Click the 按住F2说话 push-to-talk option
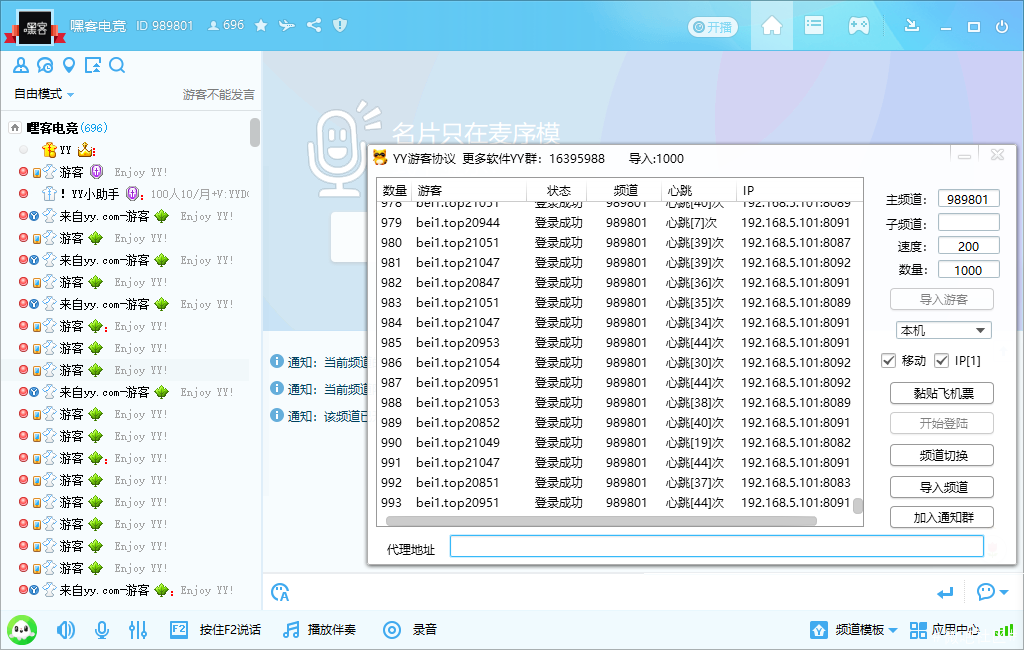Image resolution: width=1024 pixels, height=650 pixels. 216,630
